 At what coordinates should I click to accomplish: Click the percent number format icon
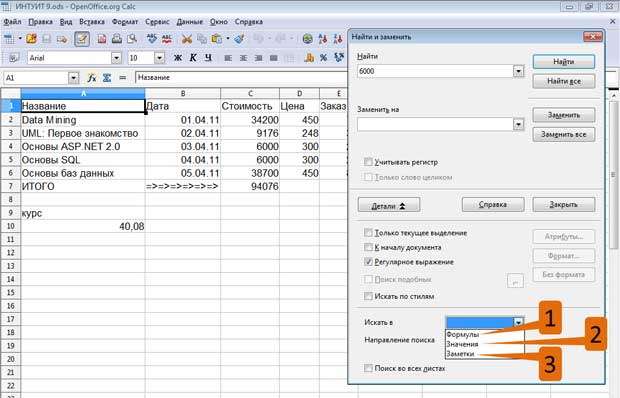tap(323, 58)
